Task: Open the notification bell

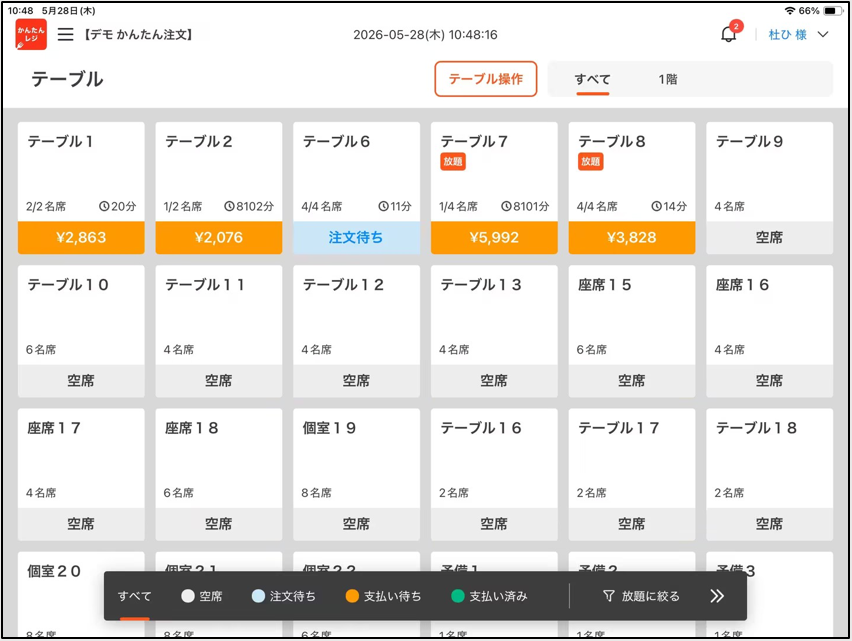Action: point(729,34)
